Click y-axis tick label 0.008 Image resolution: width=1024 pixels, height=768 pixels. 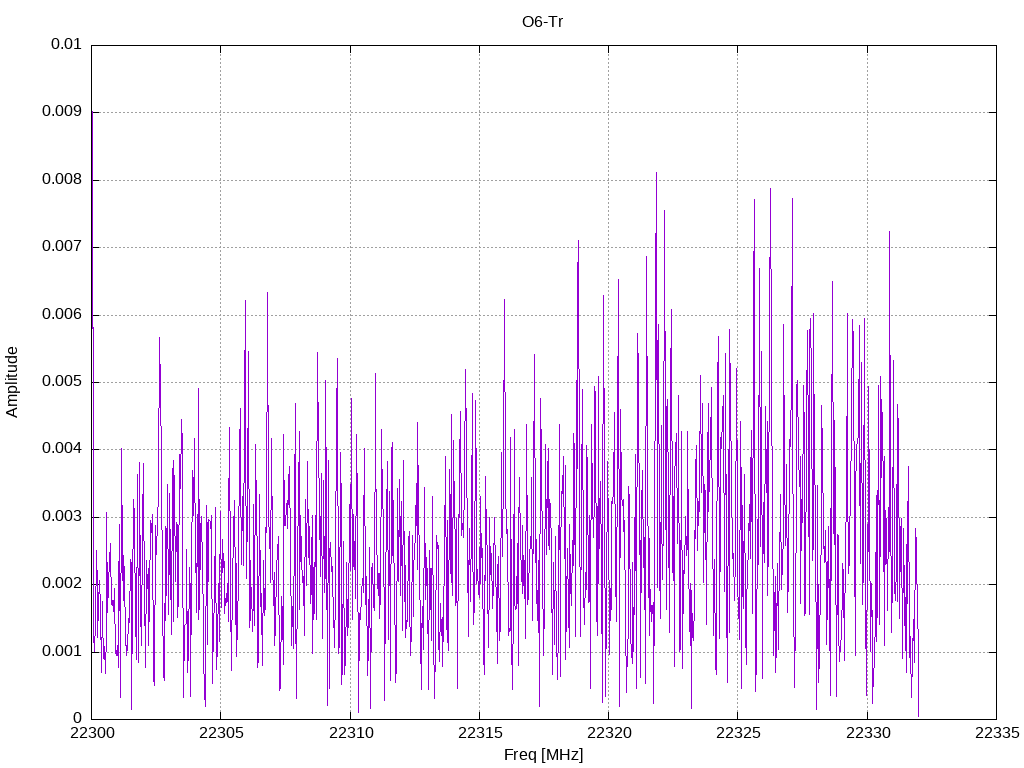(62, 180)
